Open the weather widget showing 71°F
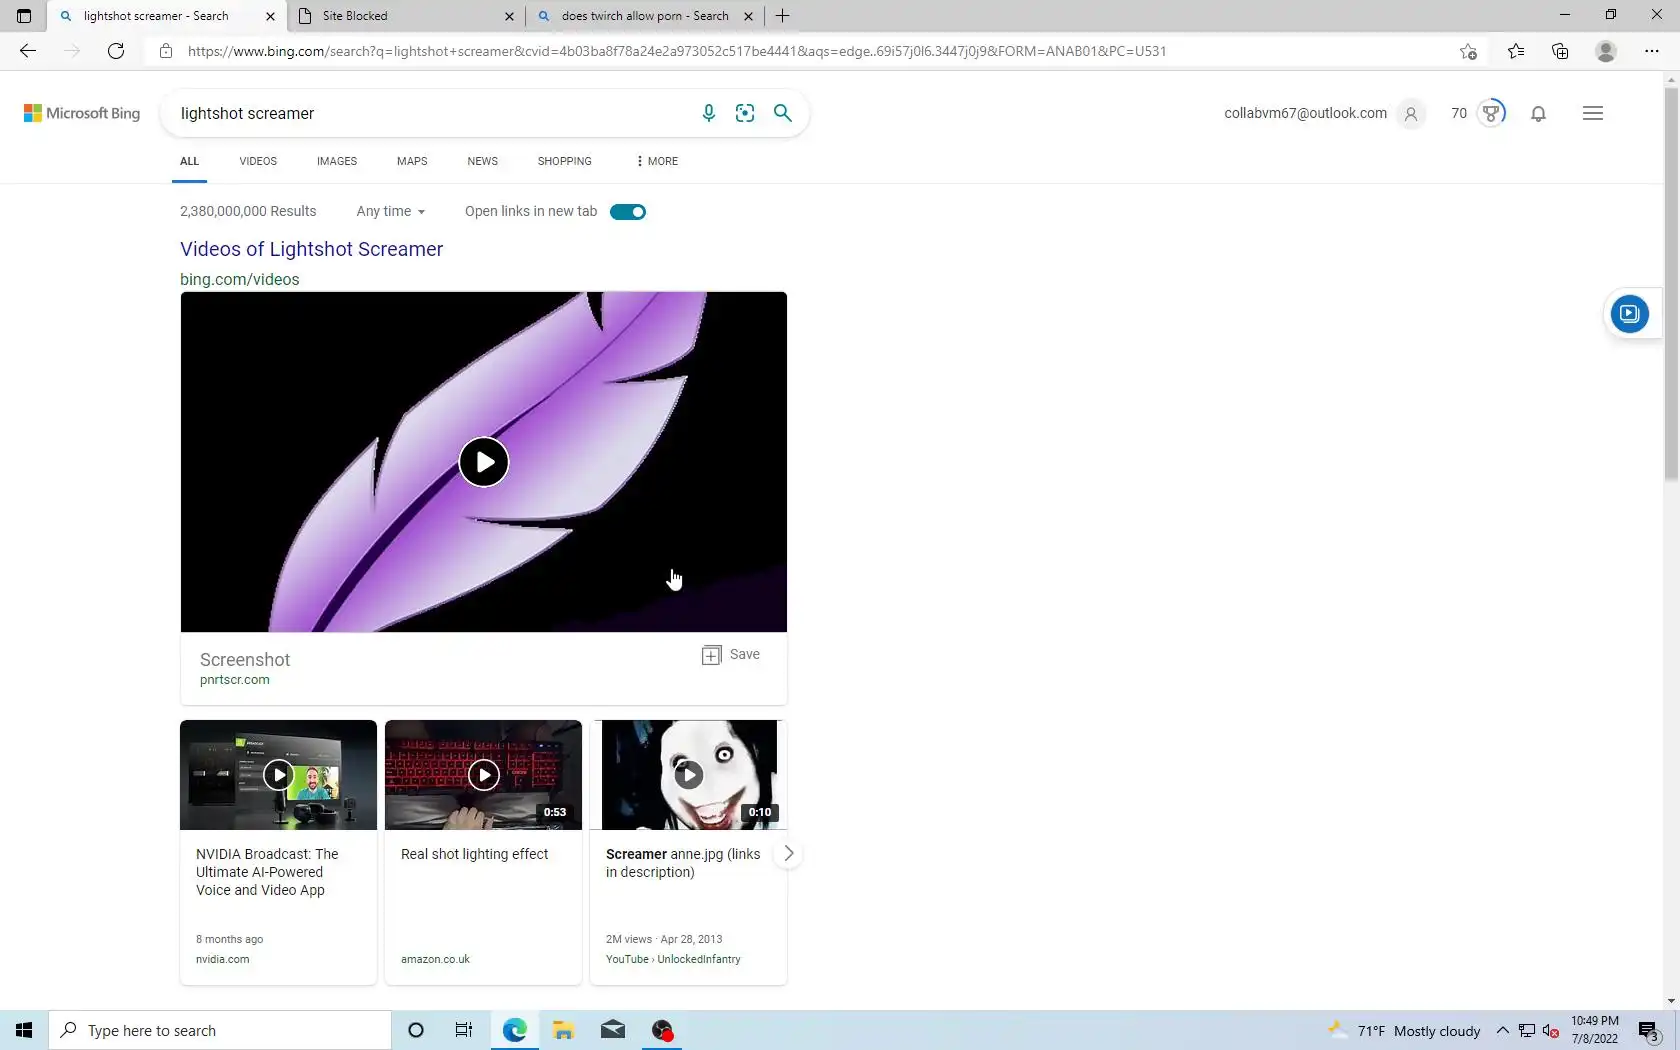This screenshot has width=1680, height=1050. (x=1403, y=1031)
